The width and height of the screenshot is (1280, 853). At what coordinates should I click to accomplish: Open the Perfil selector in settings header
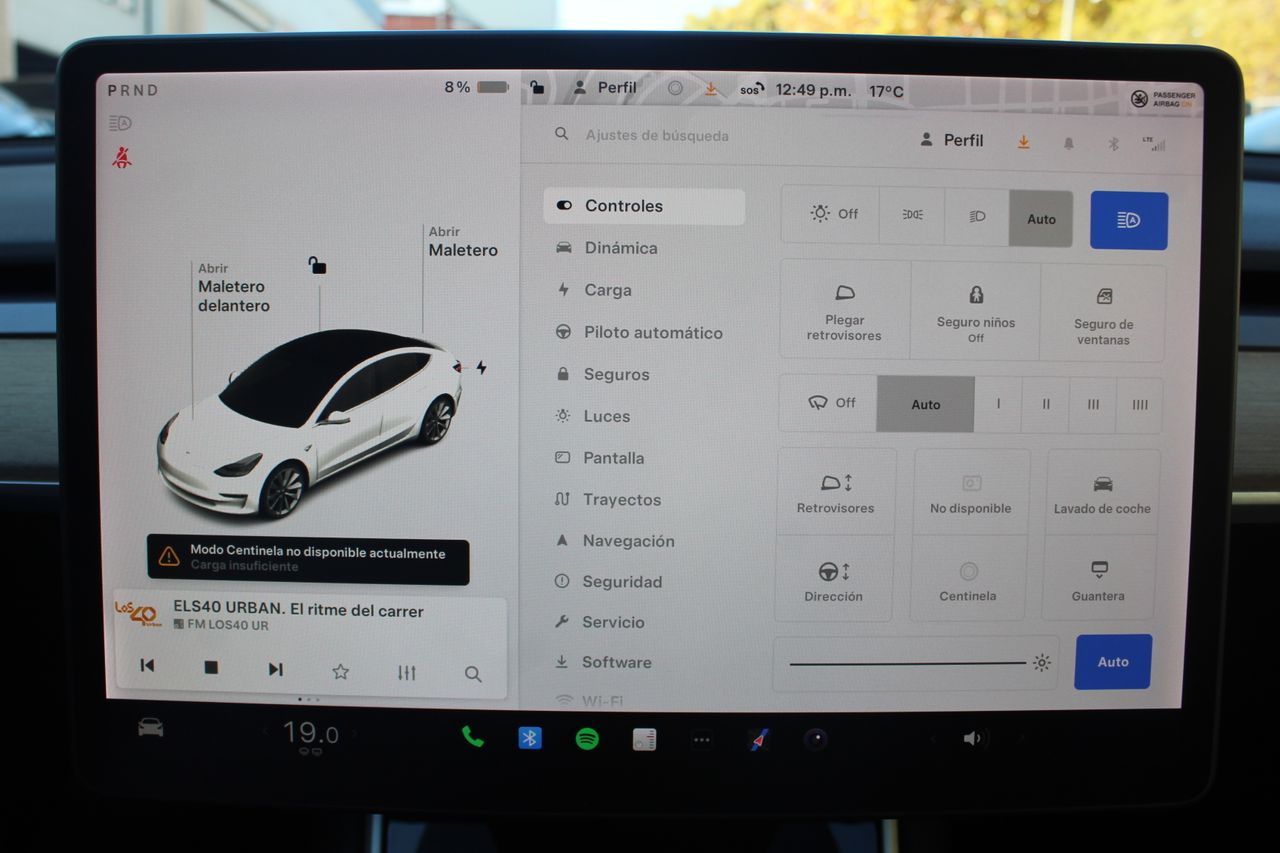952,140
